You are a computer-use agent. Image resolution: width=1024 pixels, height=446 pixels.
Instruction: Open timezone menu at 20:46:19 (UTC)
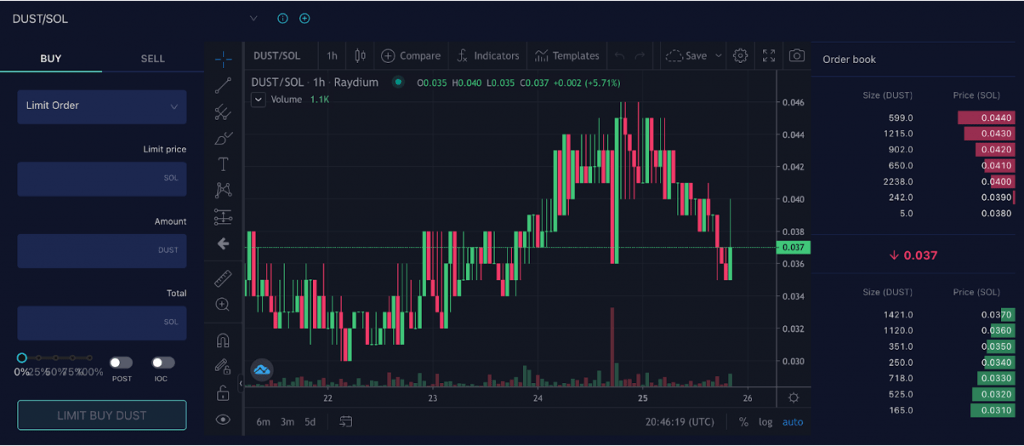680,422
